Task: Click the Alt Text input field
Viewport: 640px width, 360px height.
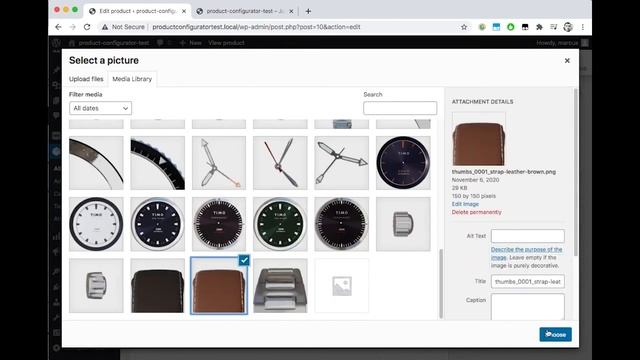Action: (528, 236)
